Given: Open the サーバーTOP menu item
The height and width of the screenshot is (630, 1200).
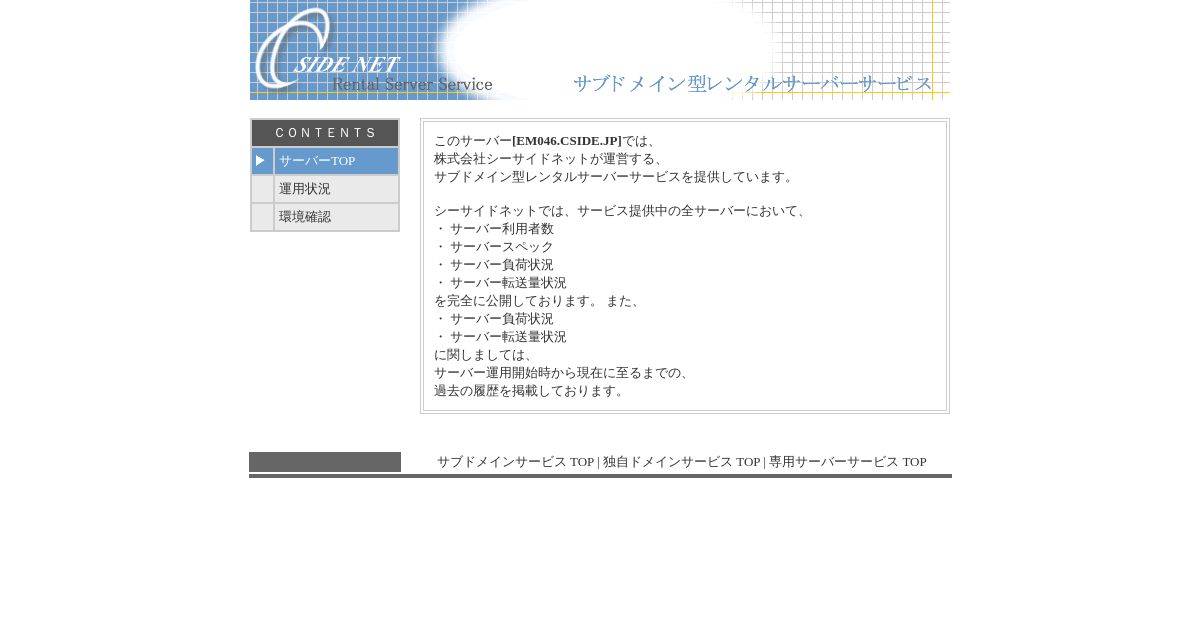Looking at the screenshot, I should [336, 161].
